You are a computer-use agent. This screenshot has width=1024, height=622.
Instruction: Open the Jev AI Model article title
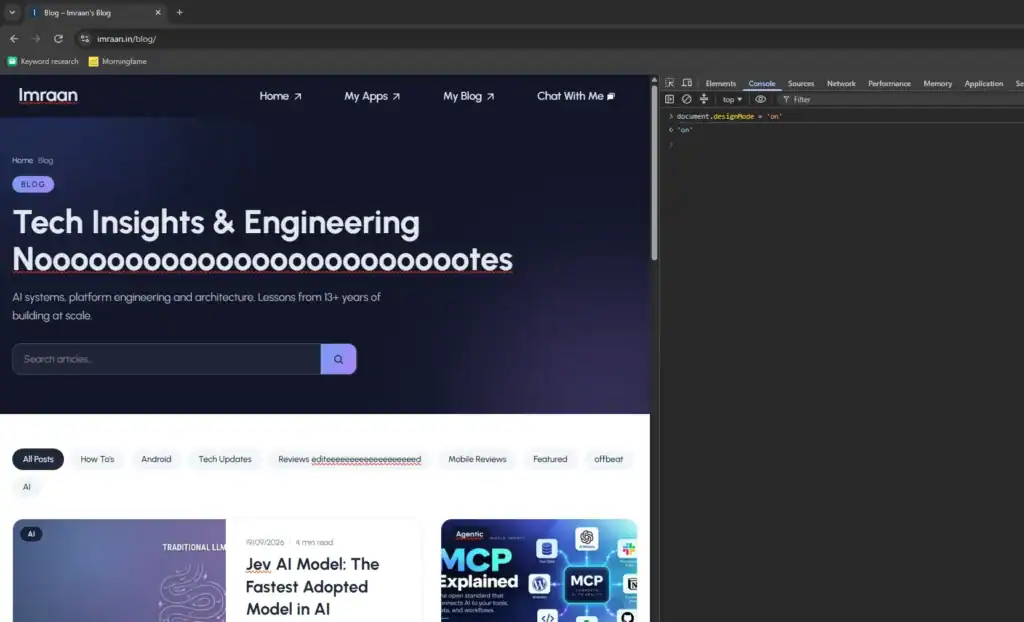click(312, 586)
